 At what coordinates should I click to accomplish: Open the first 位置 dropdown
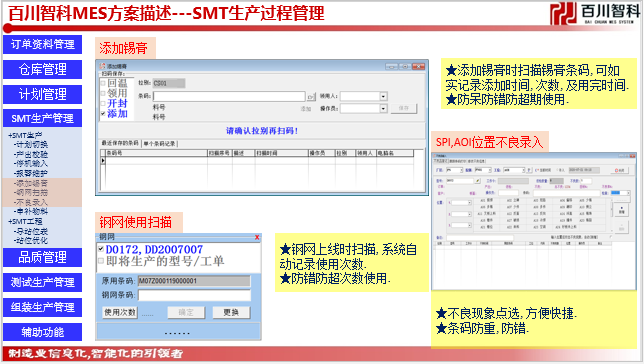[x=469, y=203]
